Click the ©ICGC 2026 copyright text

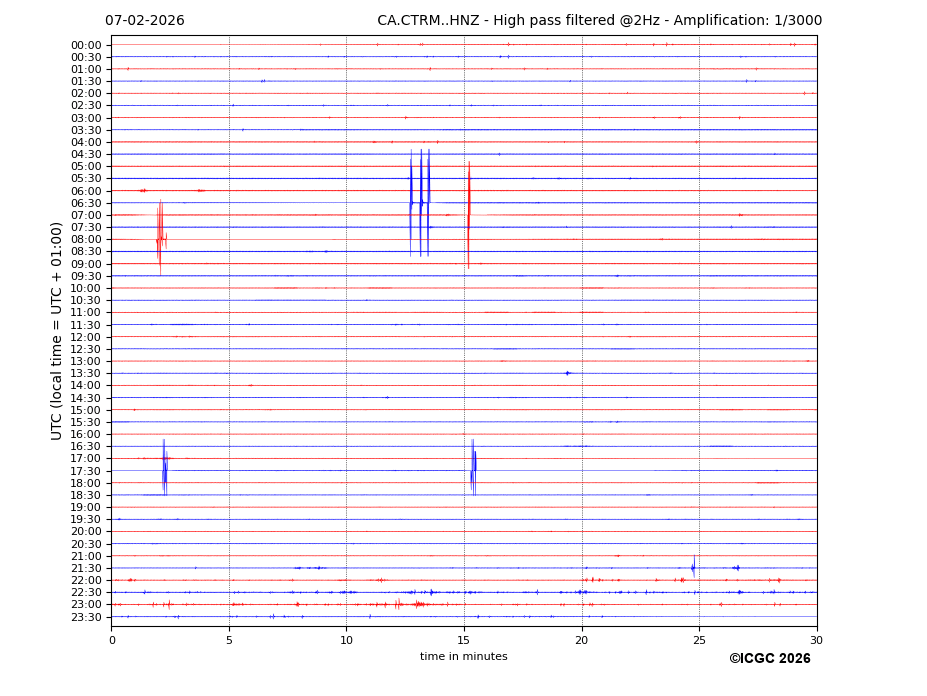769,659
